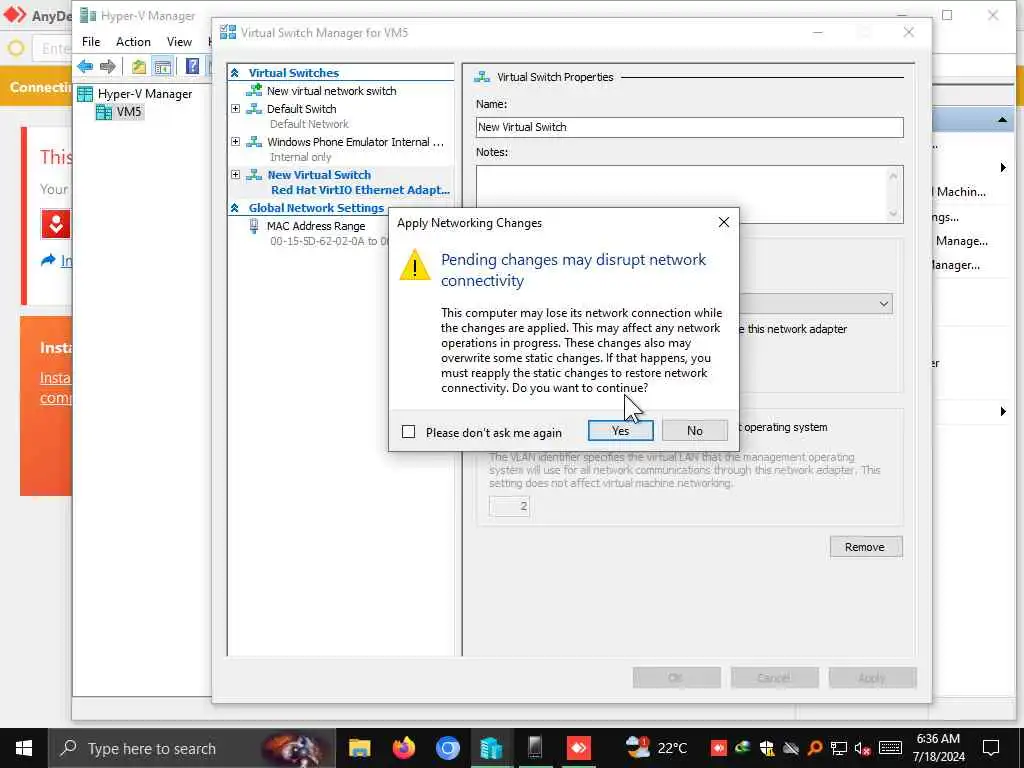Switch to Hyper-V Manager taskbar icon
Screen dimensions: 1024x768
coord(491,748)
